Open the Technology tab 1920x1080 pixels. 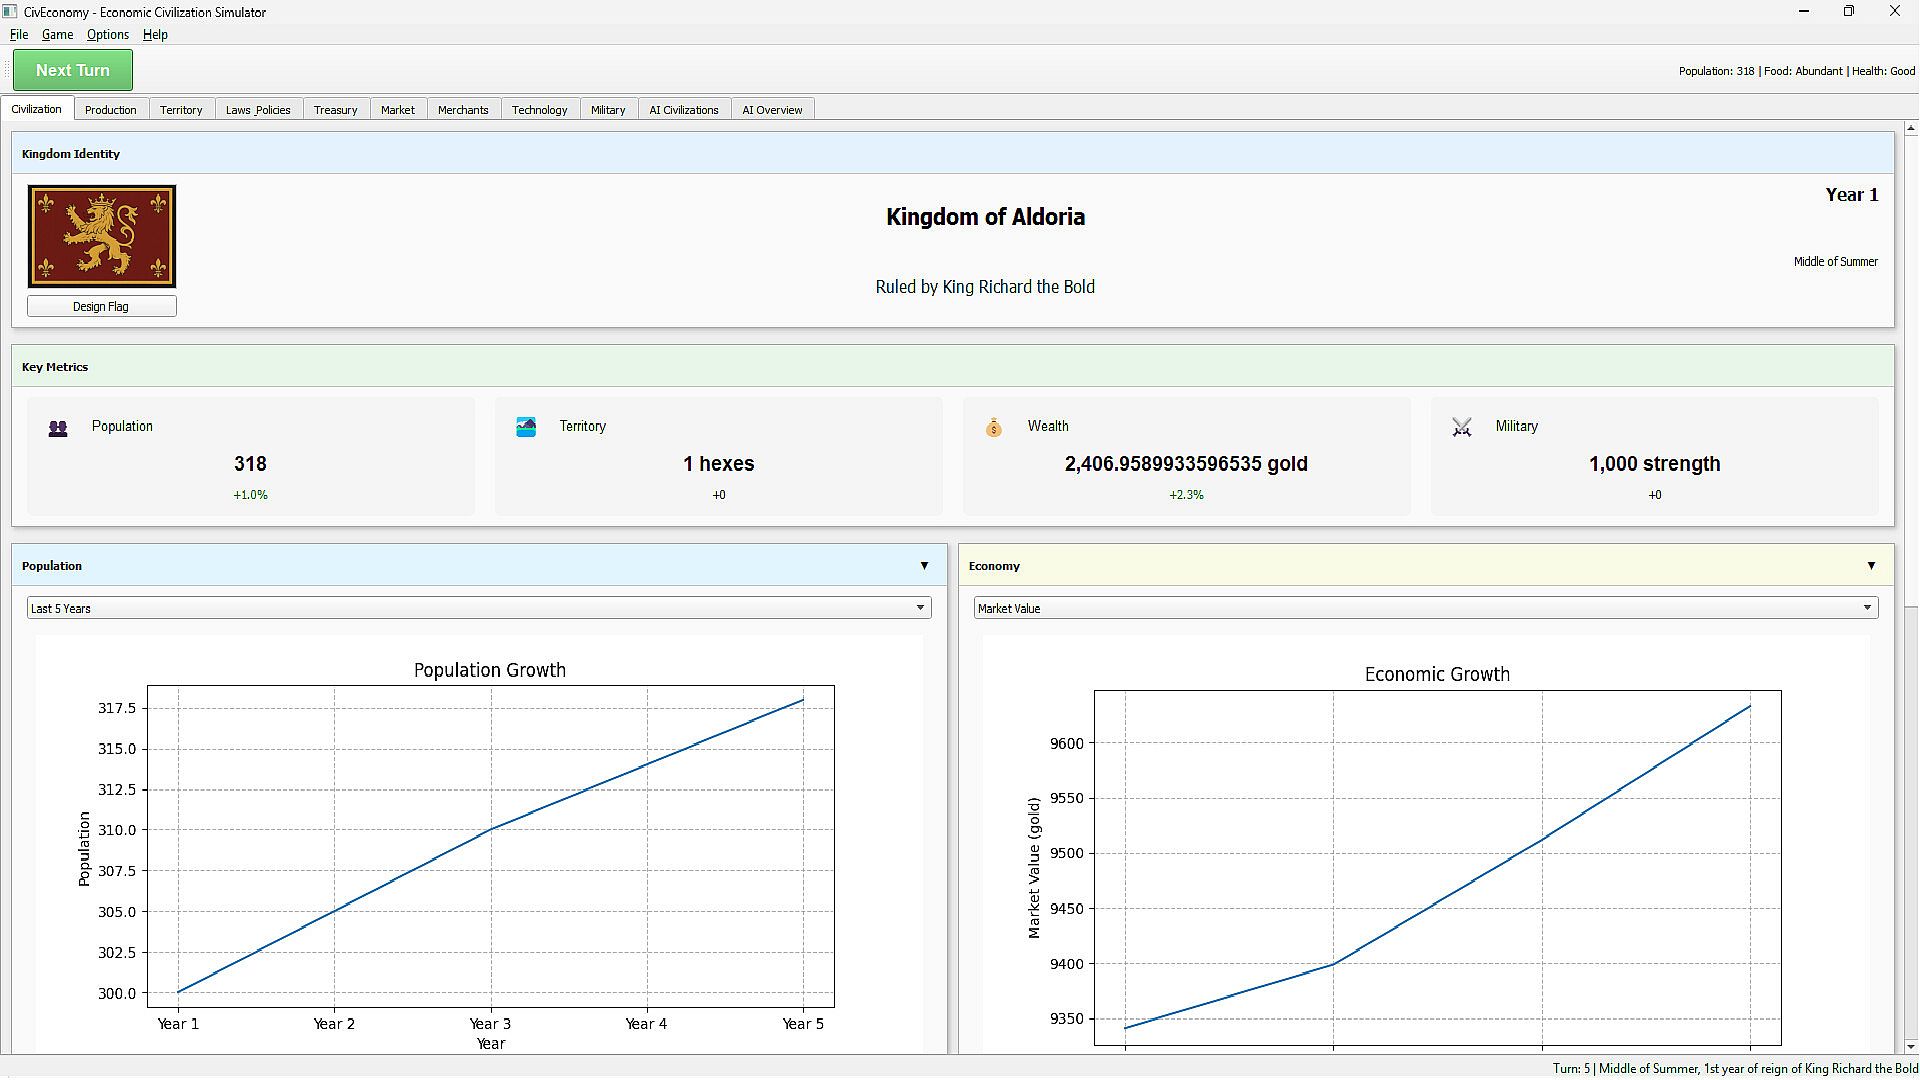coord(539,110)
